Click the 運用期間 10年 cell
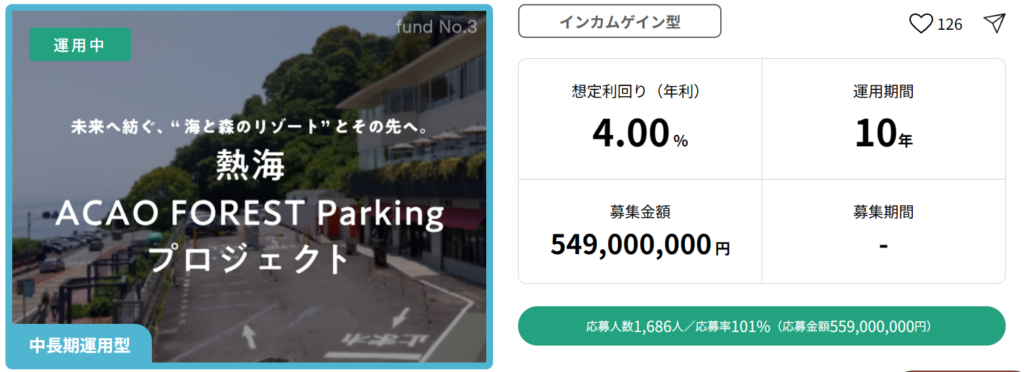The width and height of the screenshot is (1024, 372). click(x=883, y=119)
